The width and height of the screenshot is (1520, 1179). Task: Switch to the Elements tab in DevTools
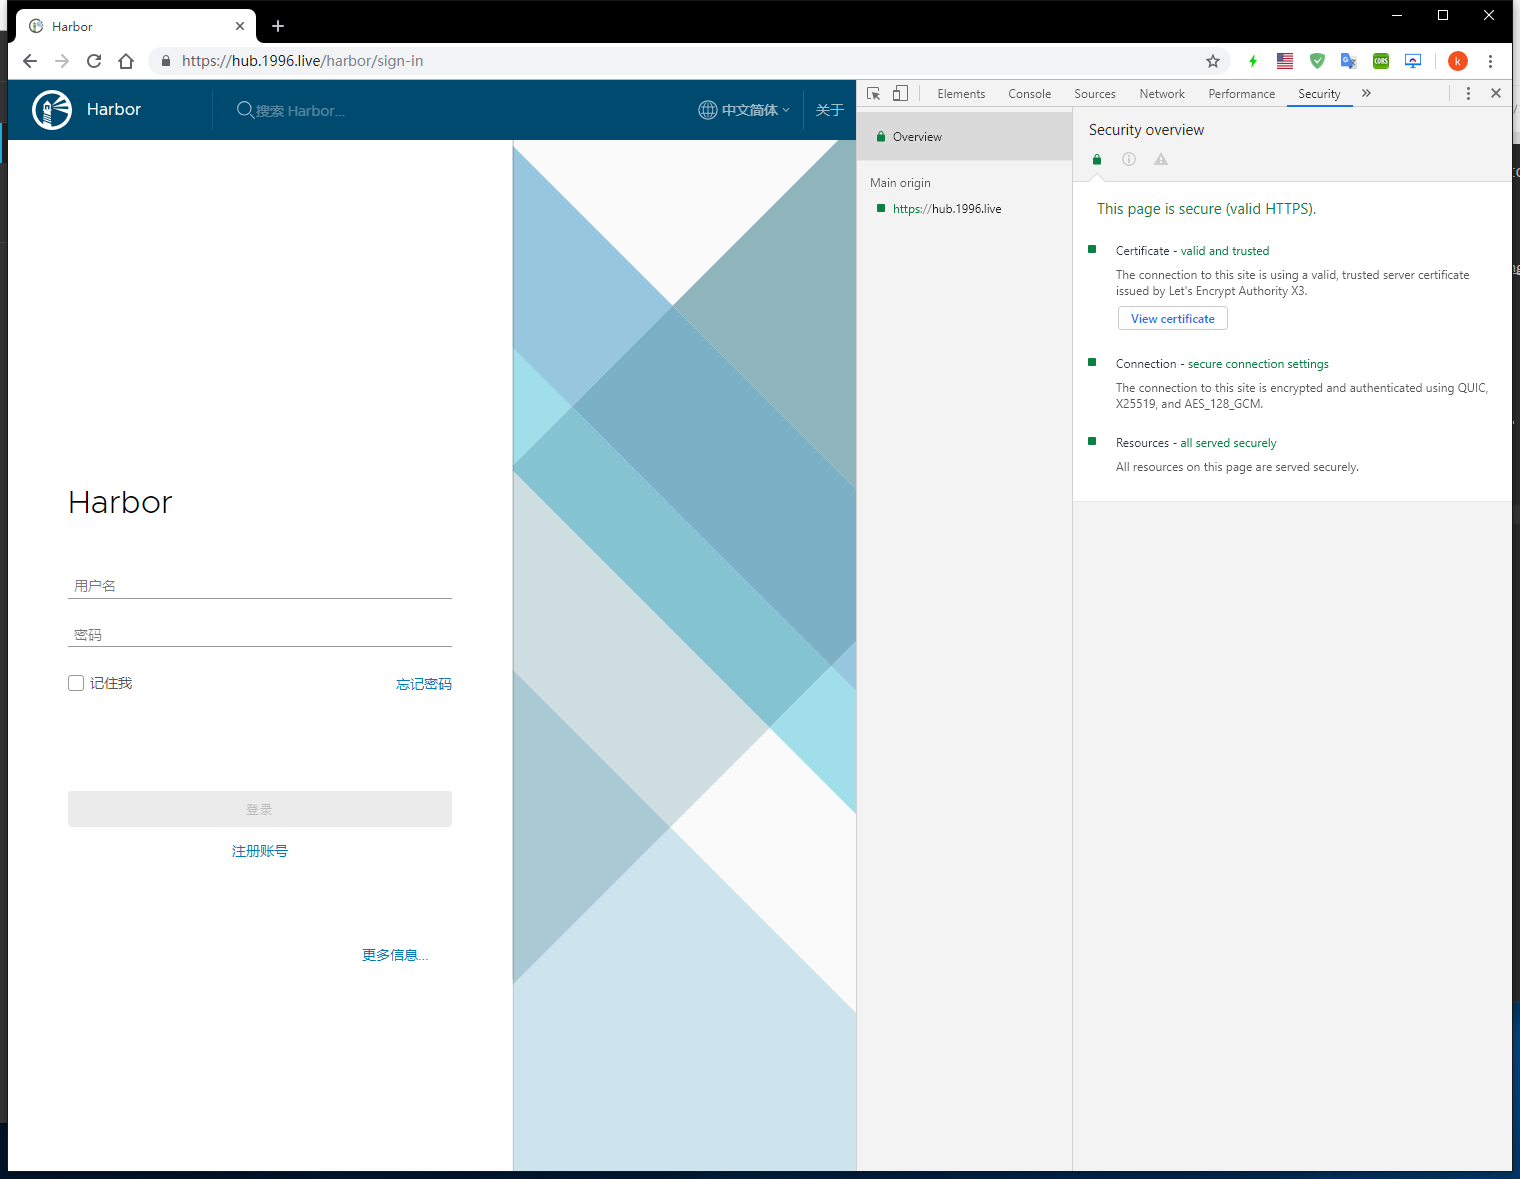[961, 94]
